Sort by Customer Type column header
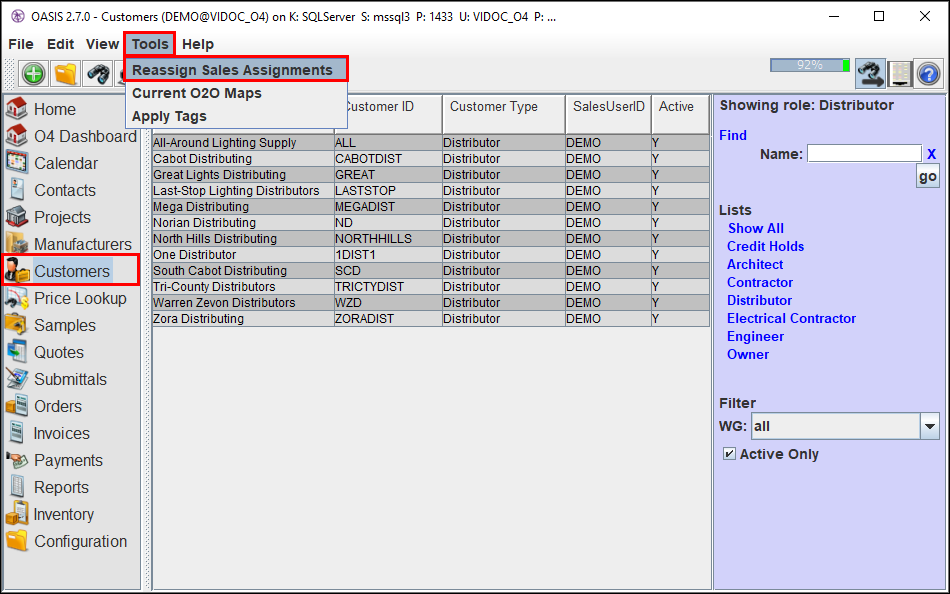 pos(503,114)
